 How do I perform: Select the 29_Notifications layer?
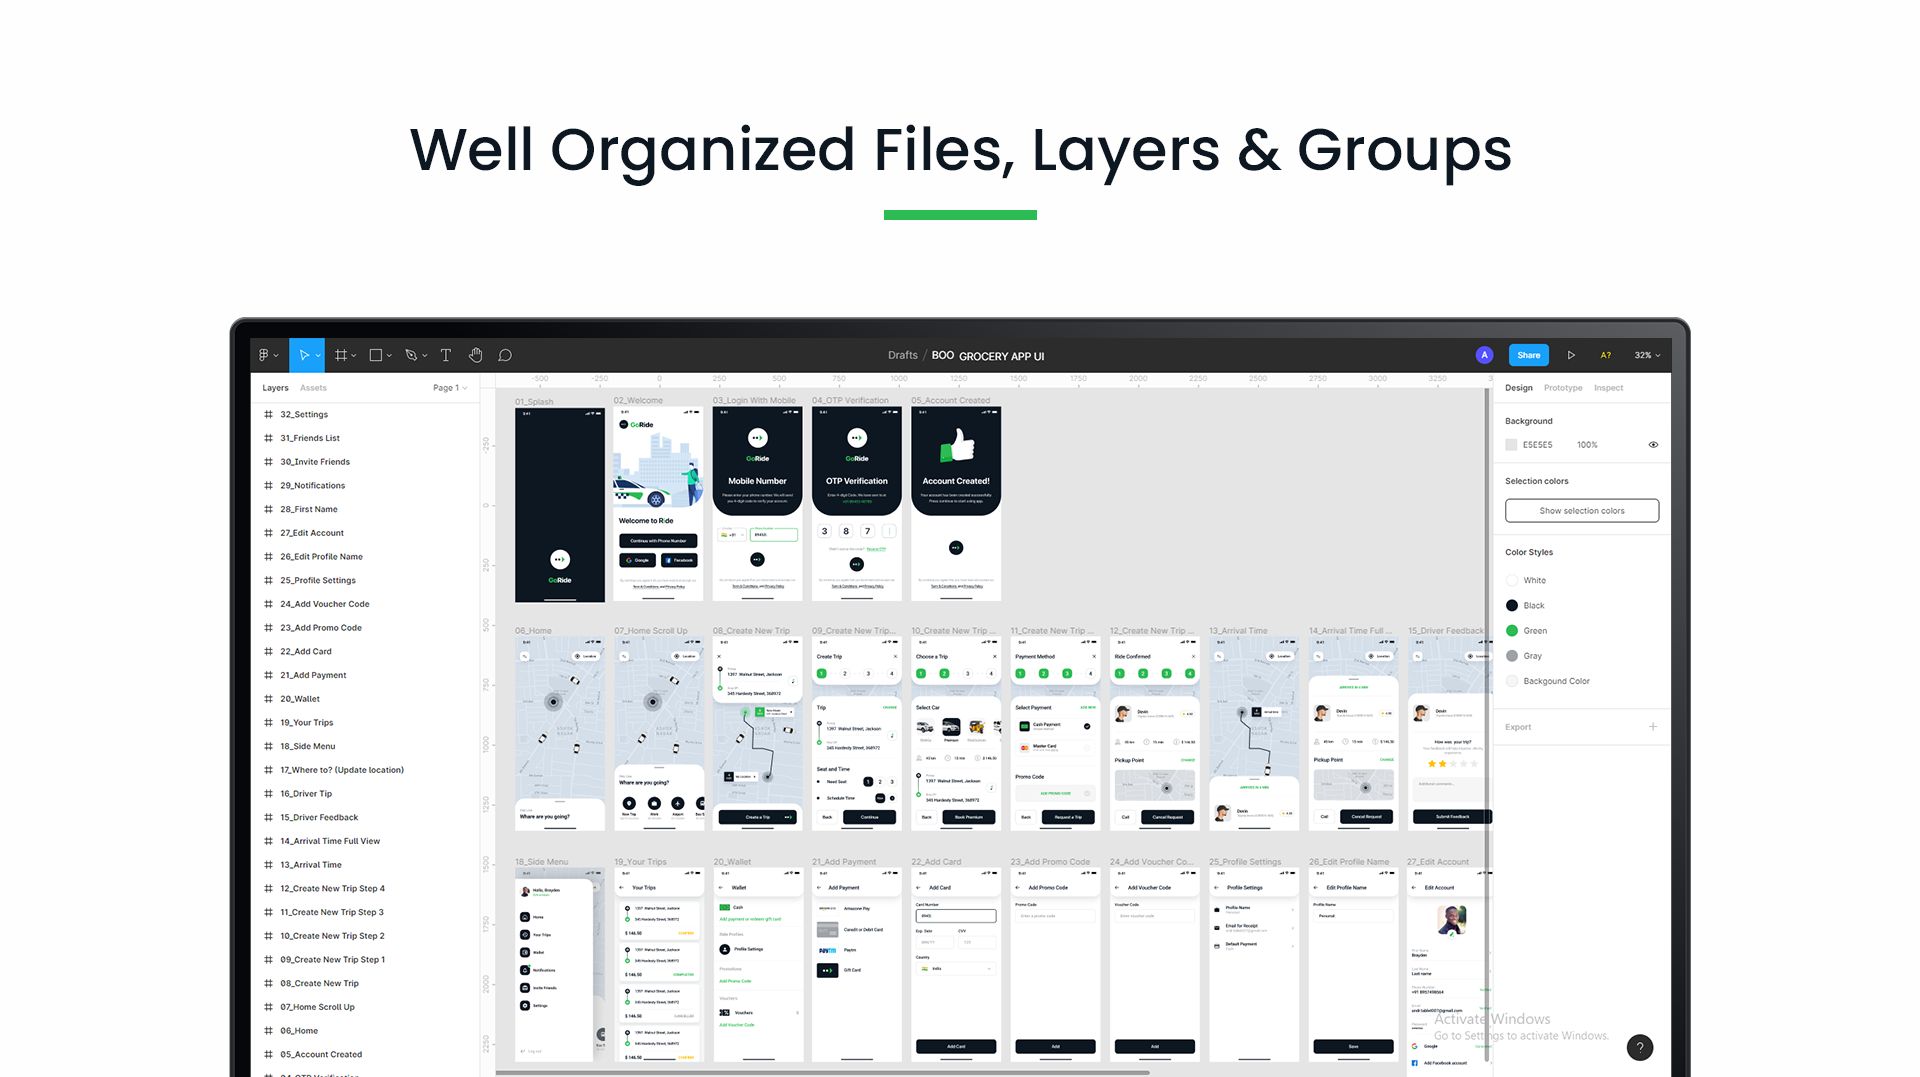pyautogui.click(x=313, y=486)
